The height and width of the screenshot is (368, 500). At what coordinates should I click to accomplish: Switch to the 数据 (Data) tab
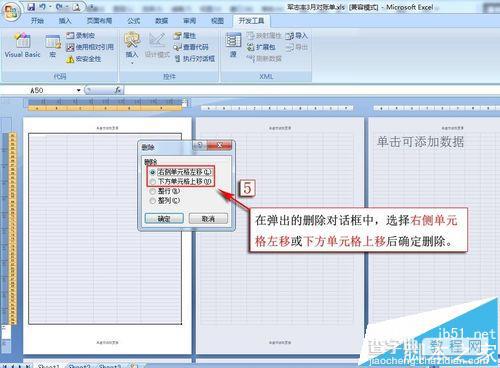click(161, 21)
